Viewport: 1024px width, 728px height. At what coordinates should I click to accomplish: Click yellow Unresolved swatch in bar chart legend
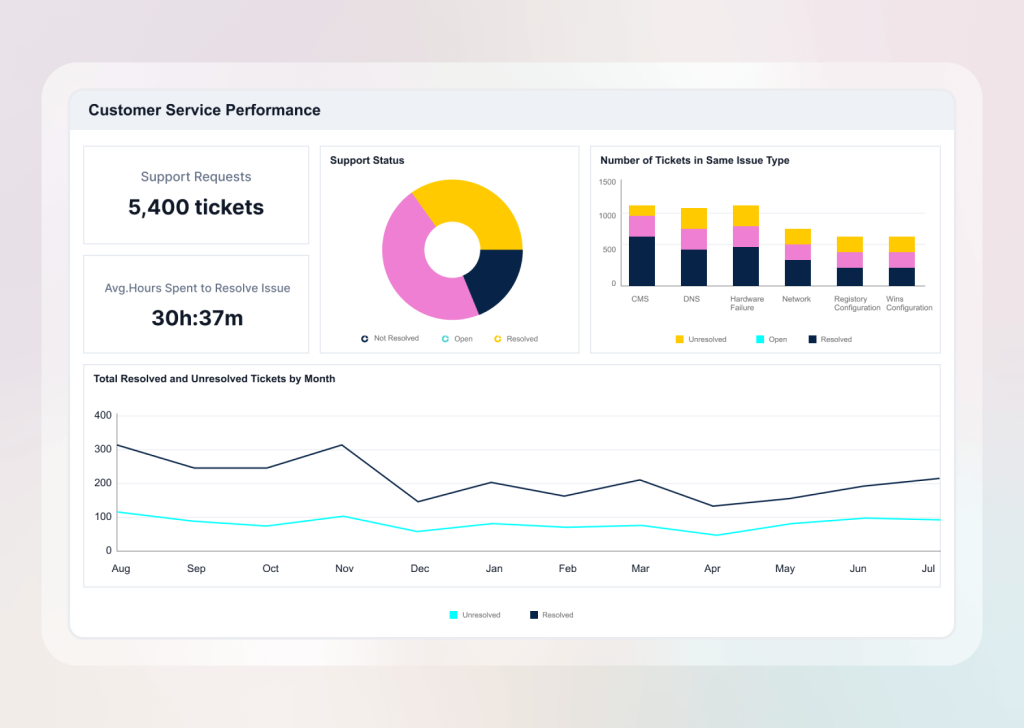pyautogui.click(x=679, y=340)
